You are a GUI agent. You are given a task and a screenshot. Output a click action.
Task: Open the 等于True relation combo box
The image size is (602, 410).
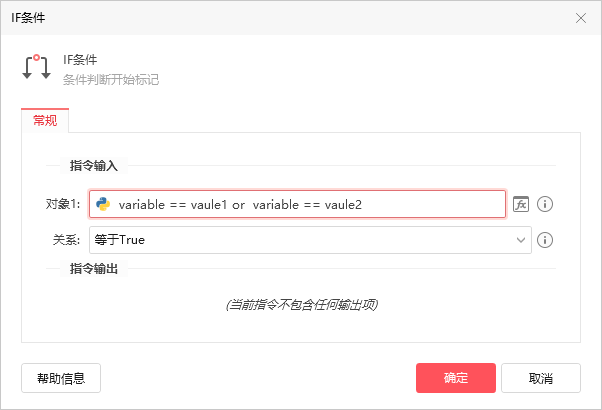[x=300, y=240]
